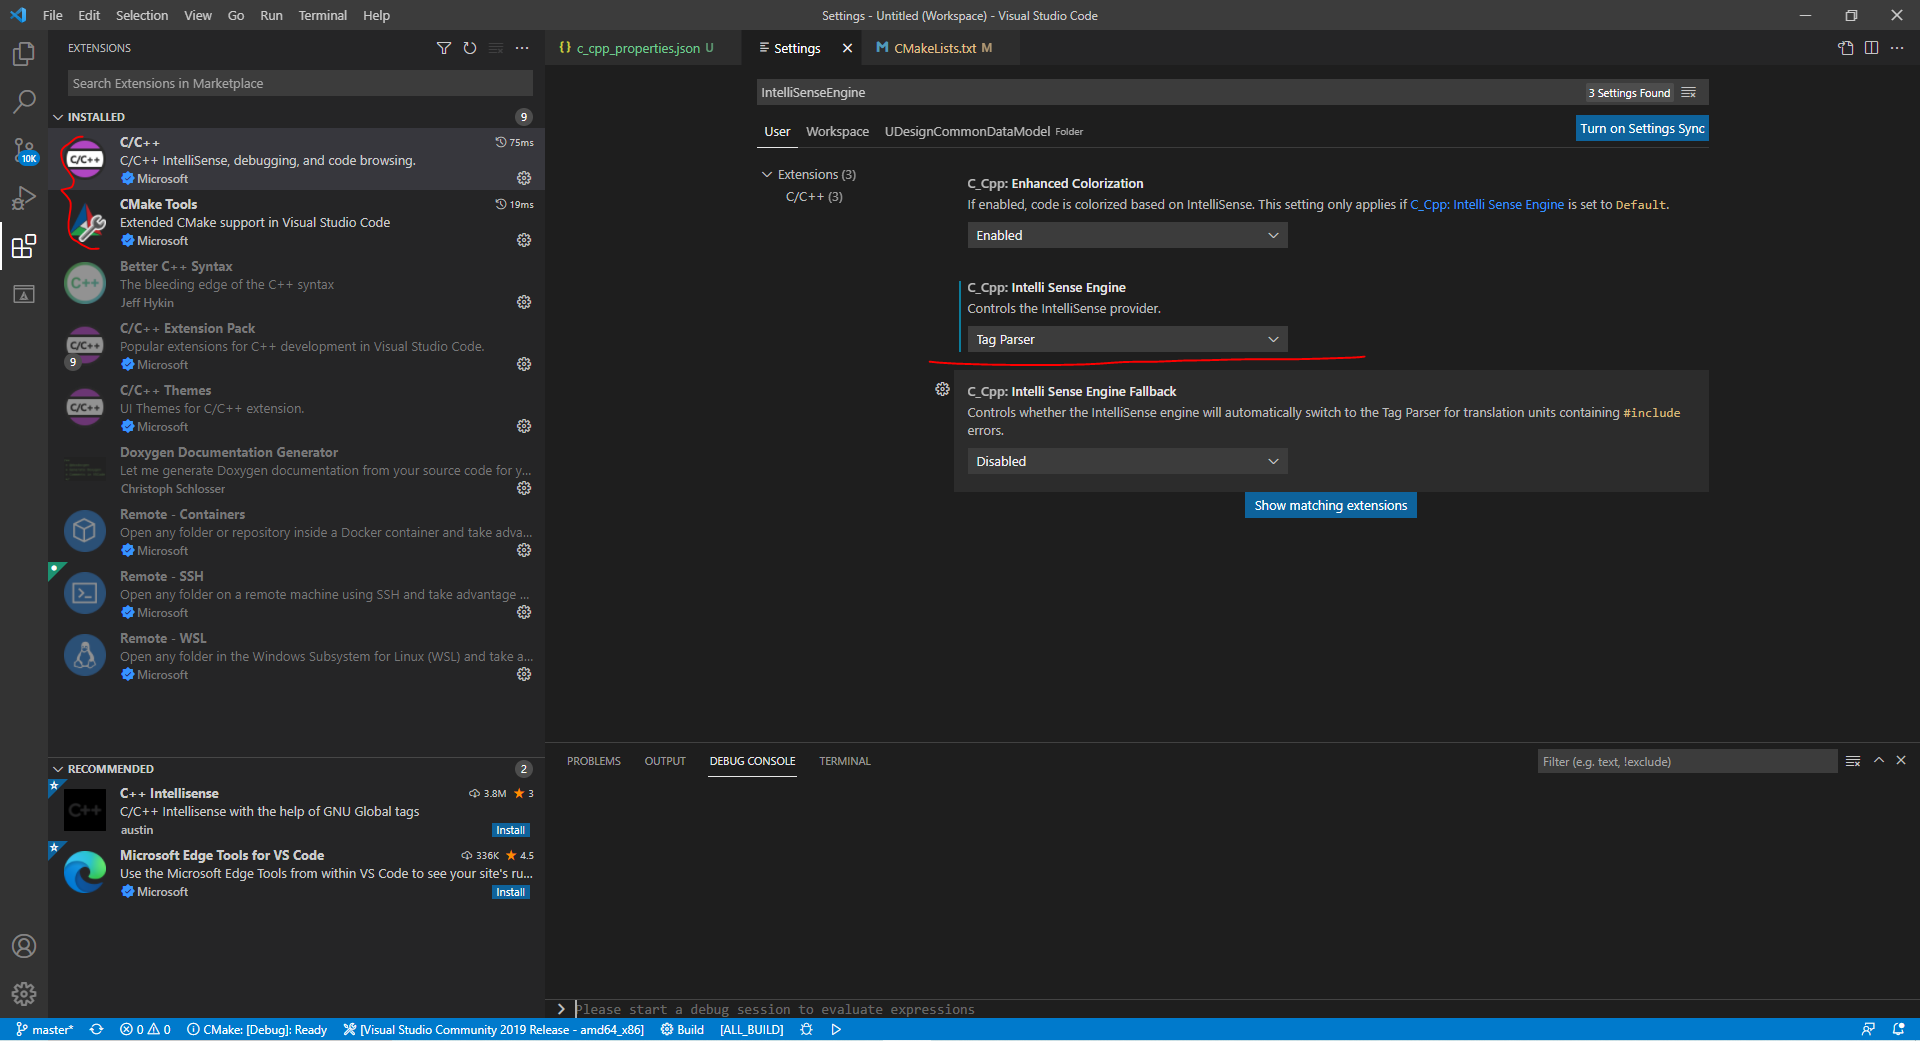Clear the debug console output
The image size is (1920, 1041).
click(1853, 761)
